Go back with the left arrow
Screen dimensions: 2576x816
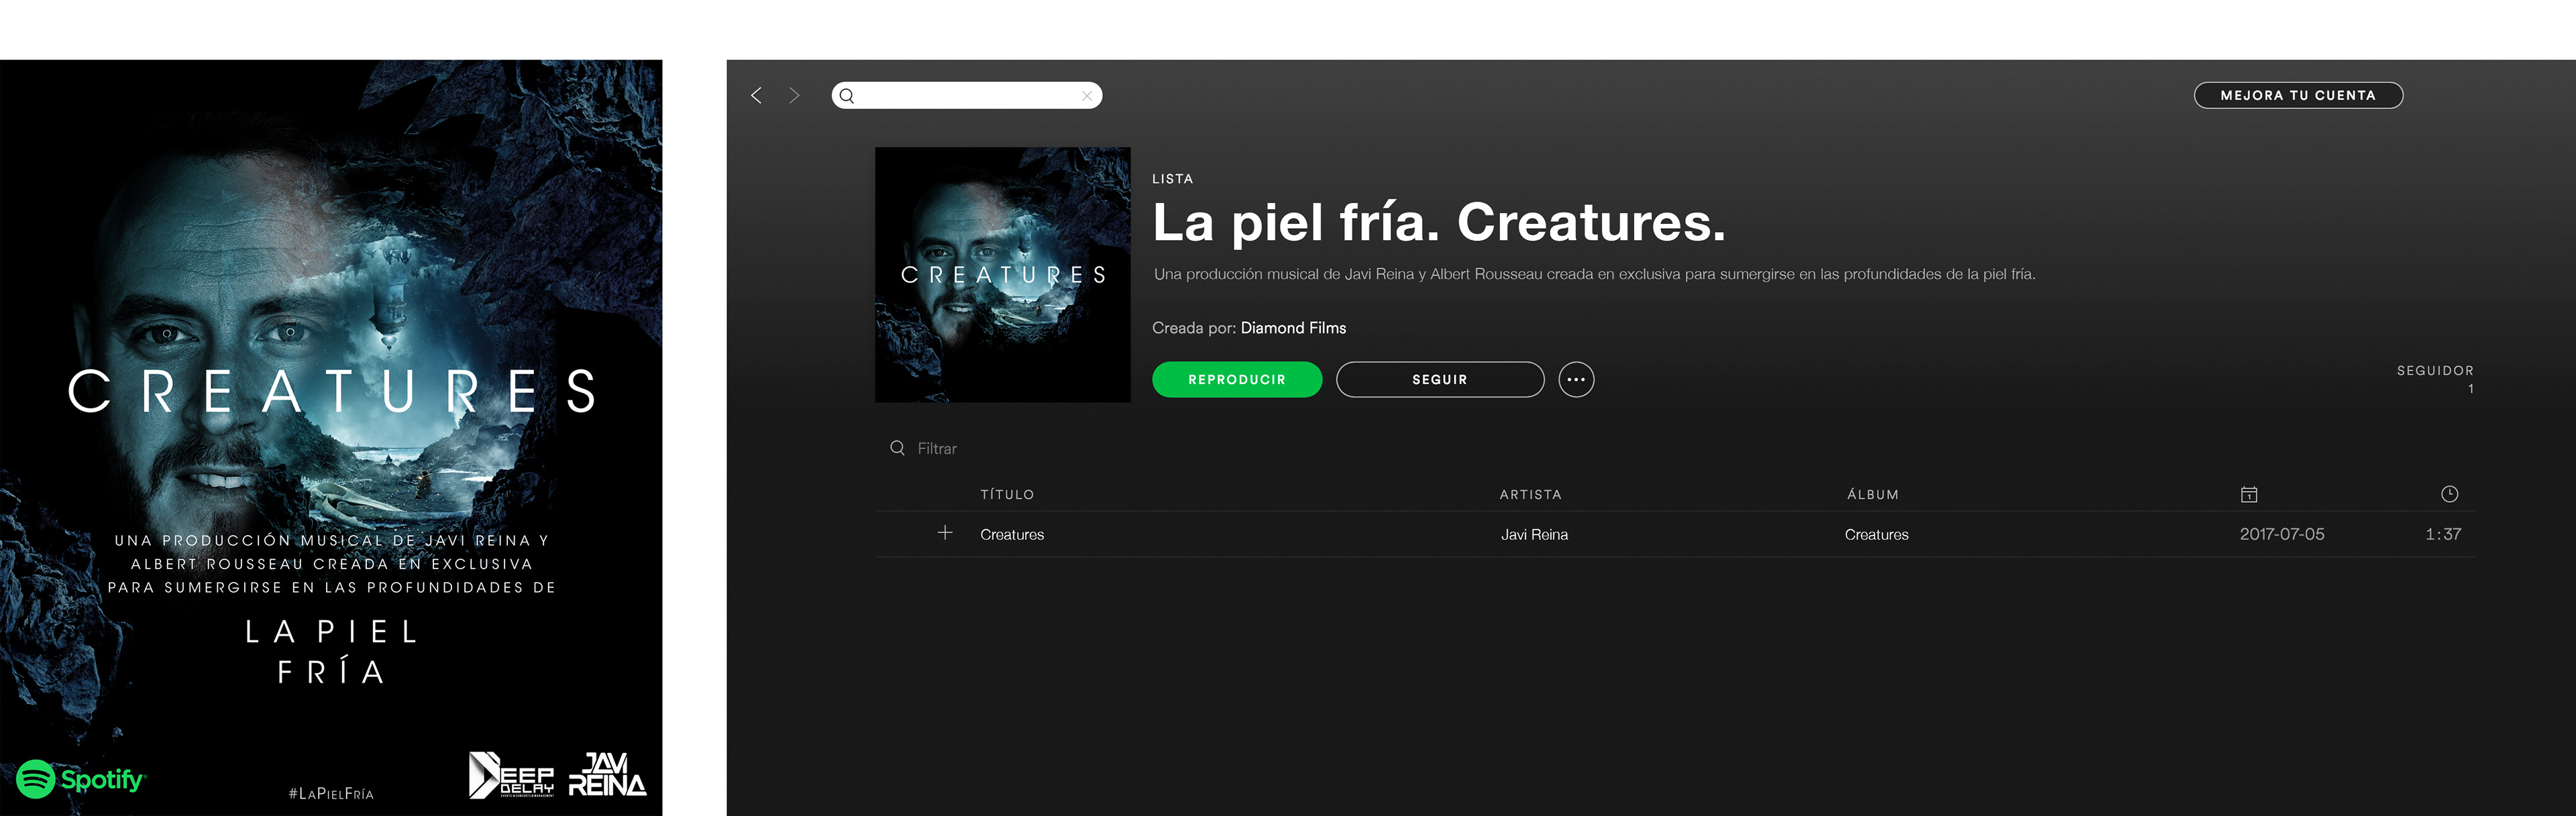tap(756, 95)
